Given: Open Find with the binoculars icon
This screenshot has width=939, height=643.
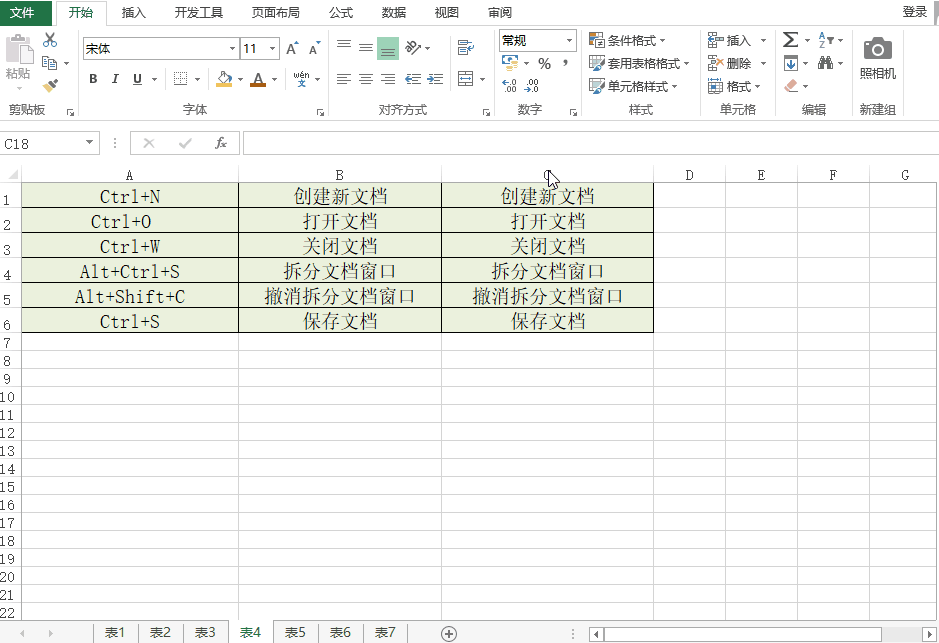Looking at the screenshot, I should pyautogui.click(x=828, y=62).
